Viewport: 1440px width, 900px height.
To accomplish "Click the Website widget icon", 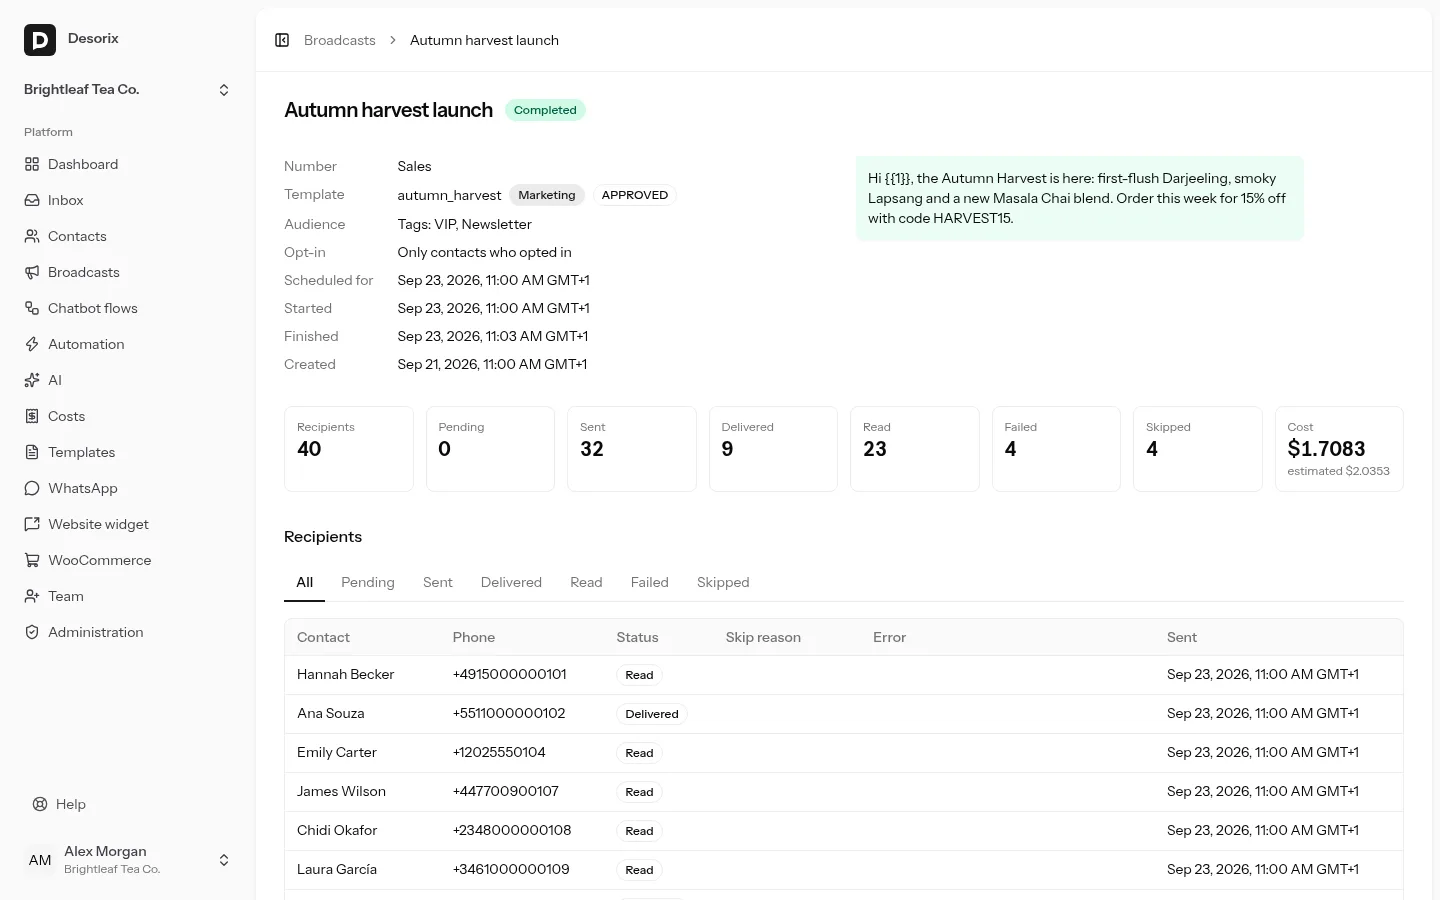I will click(32, 524).
